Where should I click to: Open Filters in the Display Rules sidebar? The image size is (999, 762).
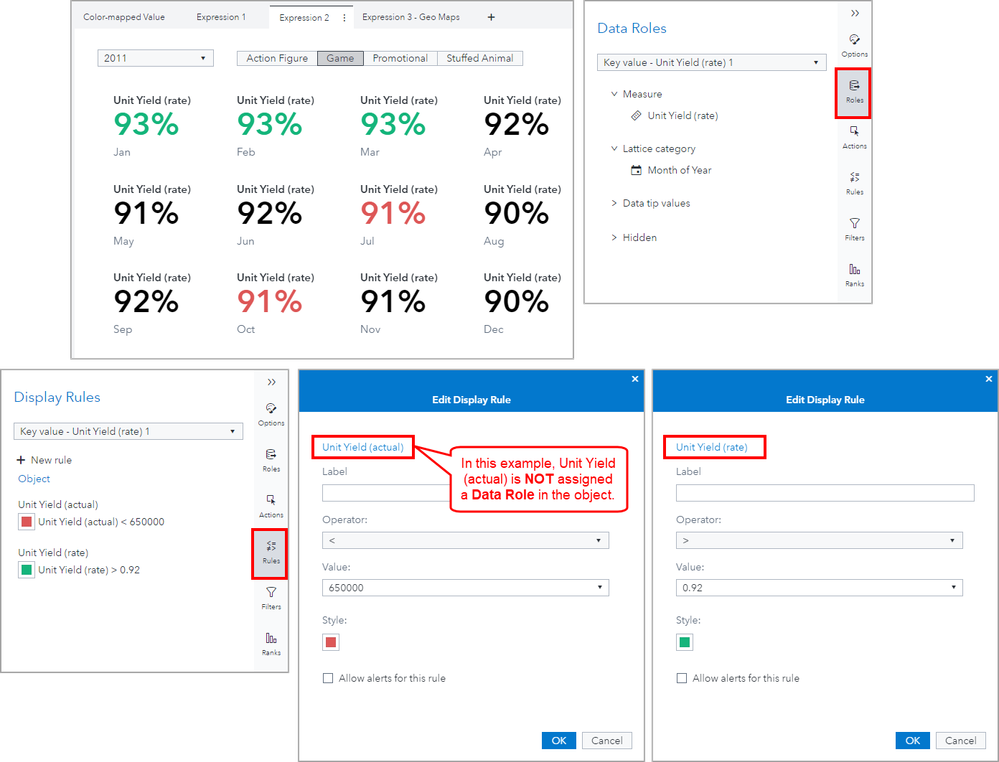point(271,597)
